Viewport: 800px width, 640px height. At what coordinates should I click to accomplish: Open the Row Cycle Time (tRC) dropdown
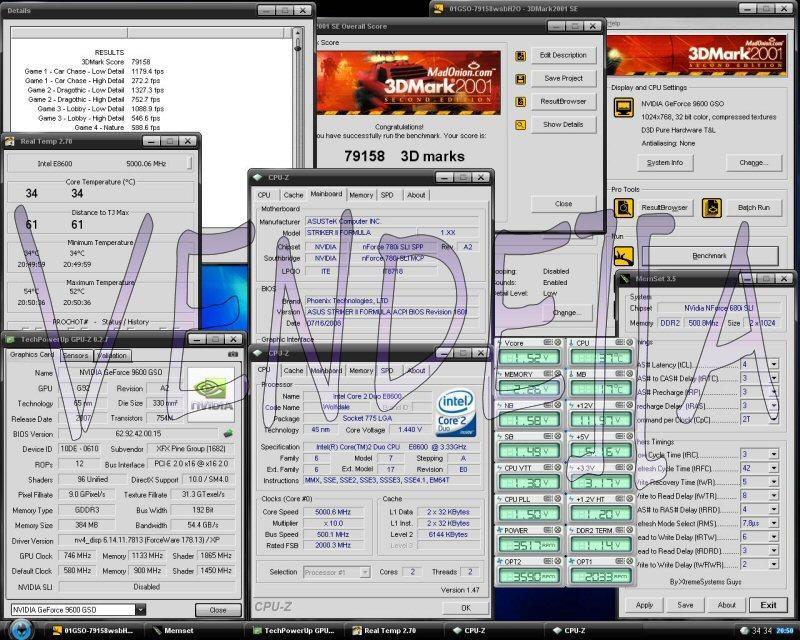coord(774,454)
